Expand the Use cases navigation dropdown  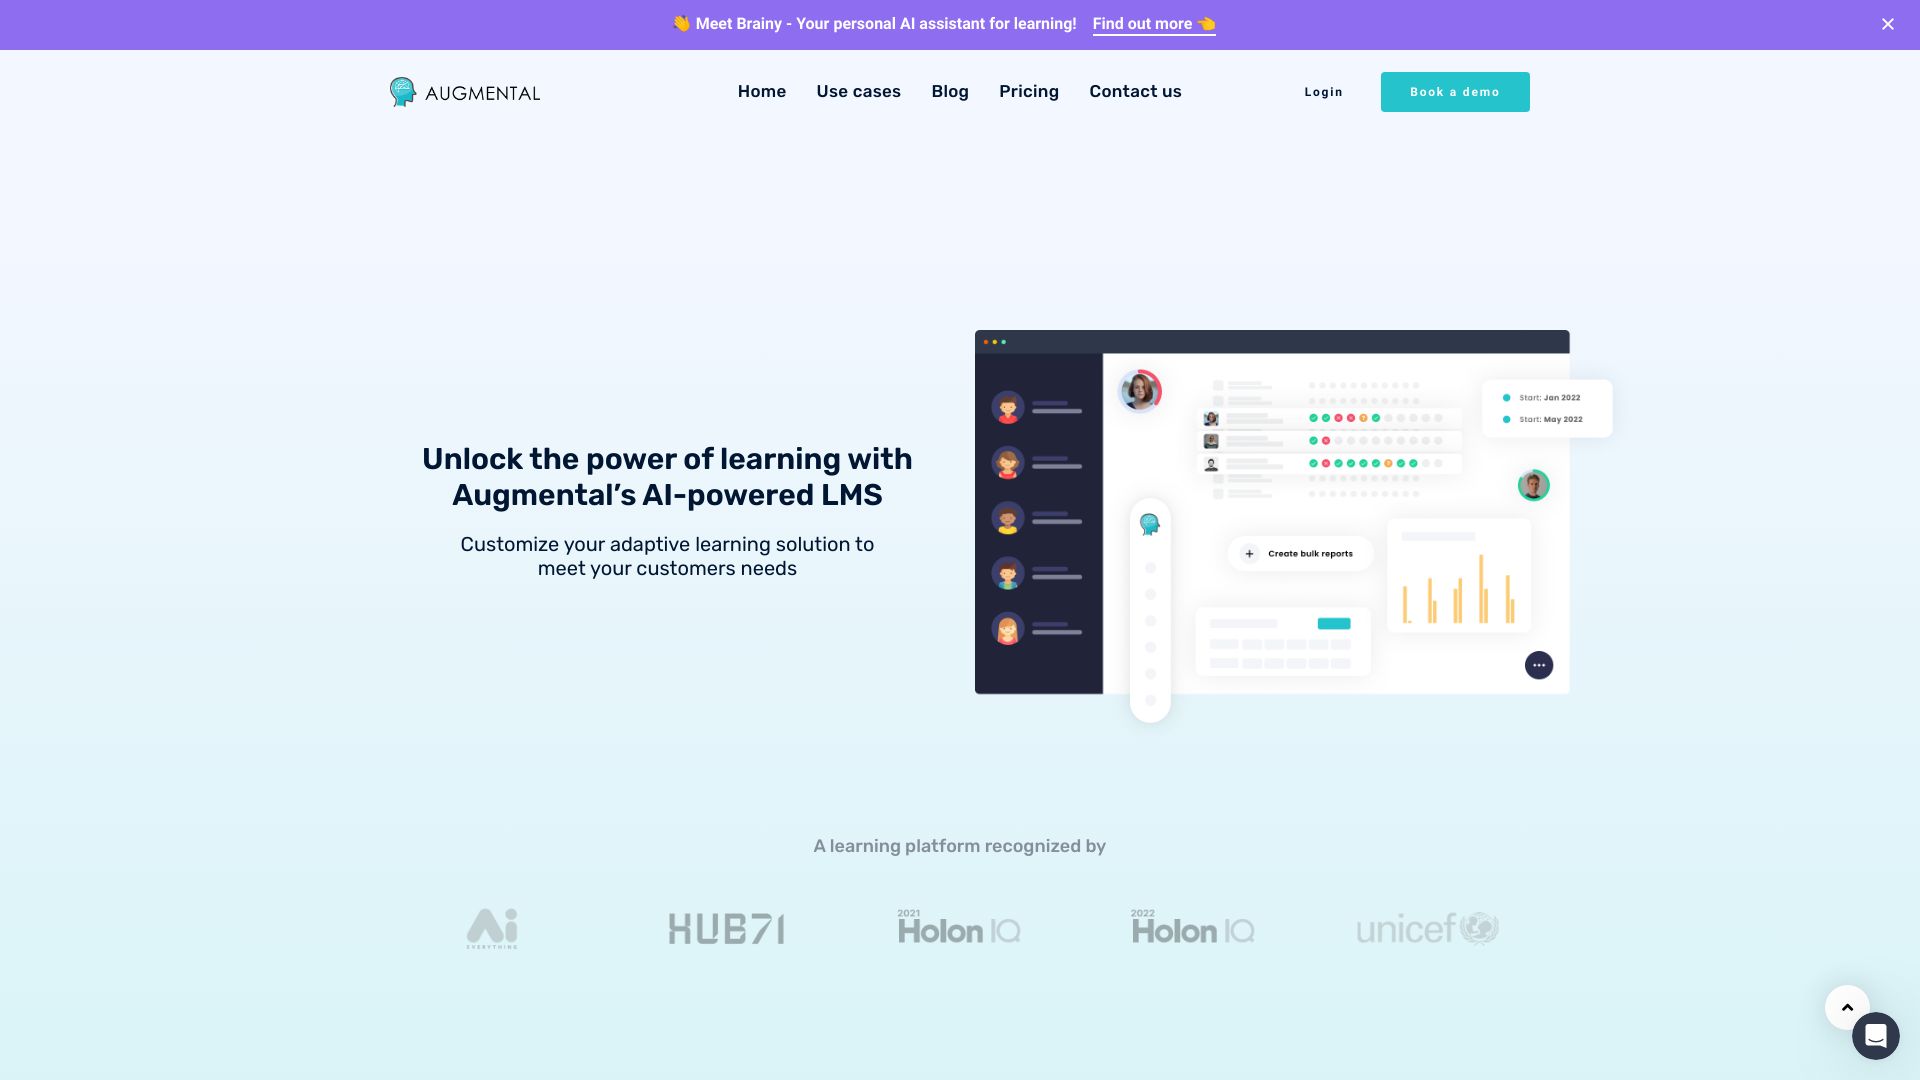[x=858, y=91]
